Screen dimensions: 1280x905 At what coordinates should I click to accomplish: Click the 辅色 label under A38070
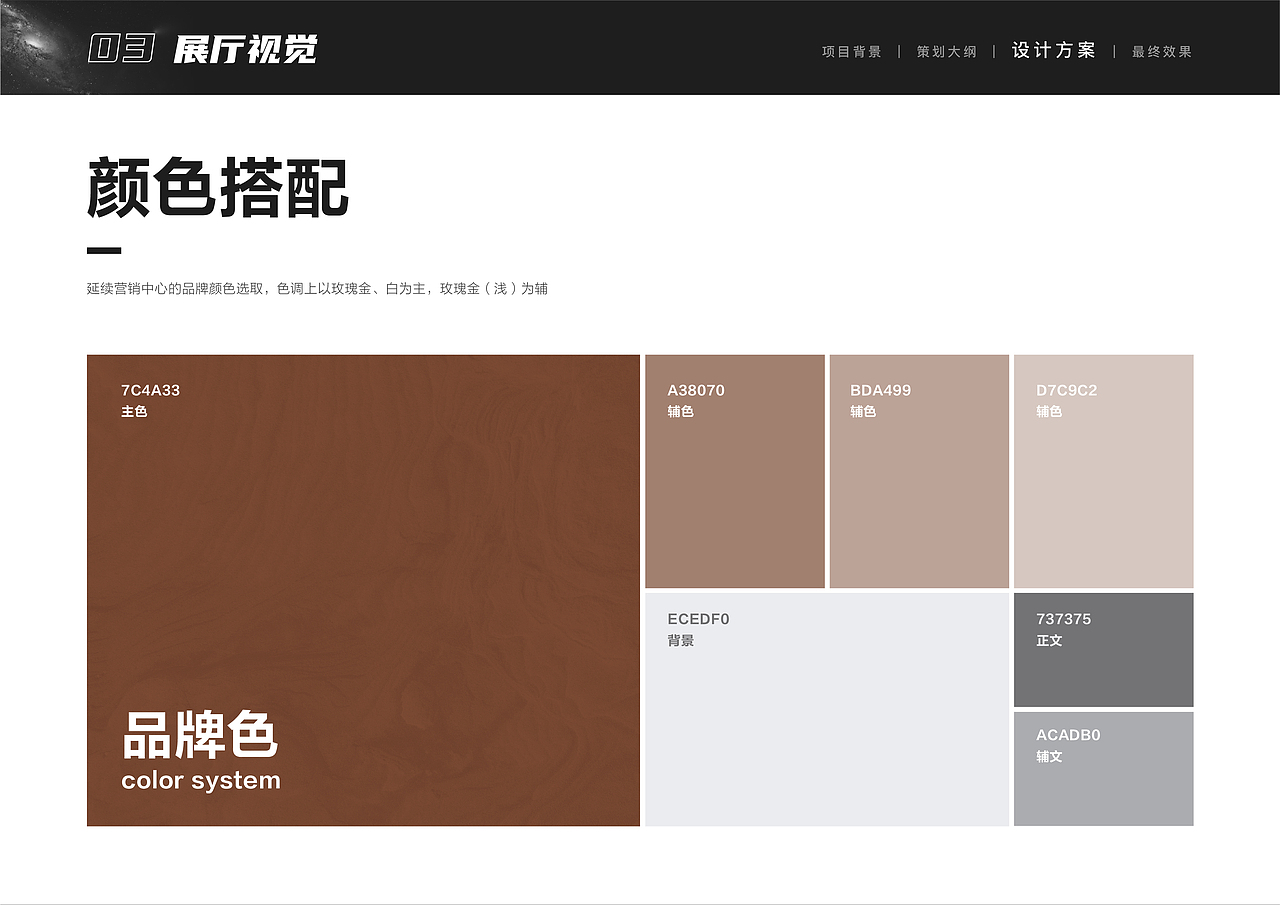pos(681,411)
